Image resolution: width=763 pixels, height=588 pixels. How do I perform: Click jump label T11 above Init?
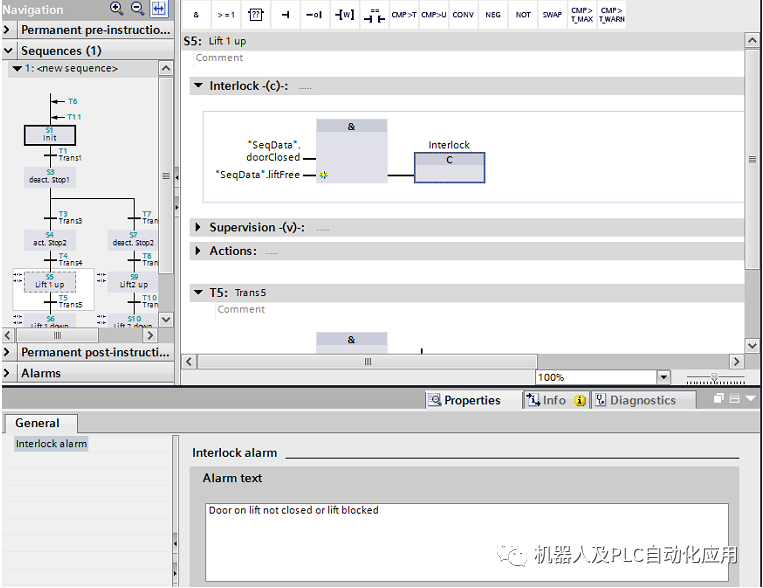coord(74,117)
